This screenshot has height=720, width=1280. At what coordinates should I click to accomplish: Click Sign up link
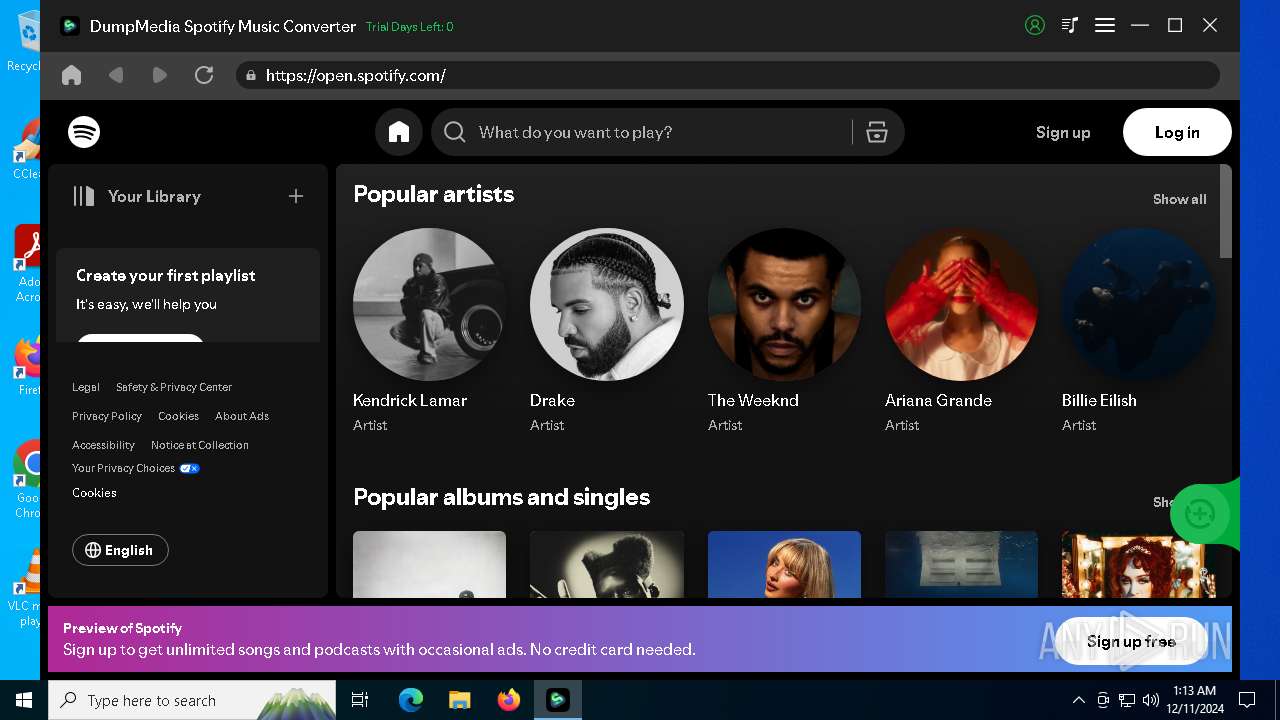1063,132
